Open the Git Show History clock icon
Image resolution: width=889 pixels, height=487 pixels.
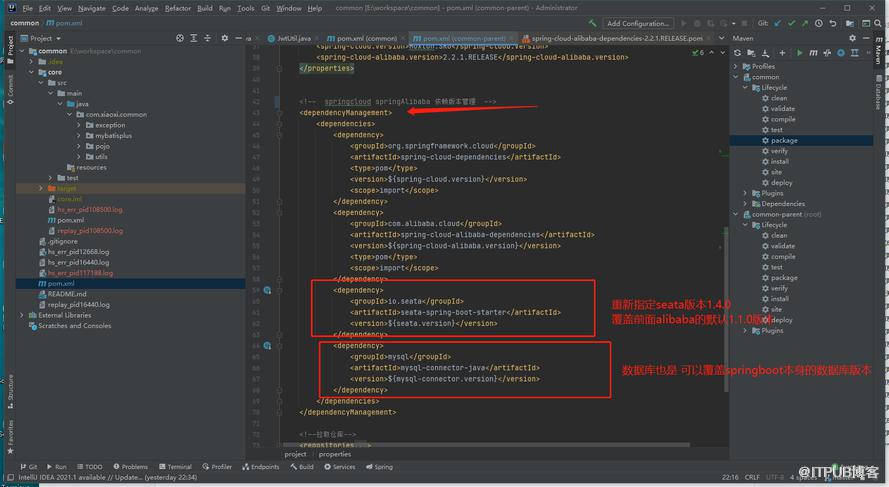tap(819, 23)
